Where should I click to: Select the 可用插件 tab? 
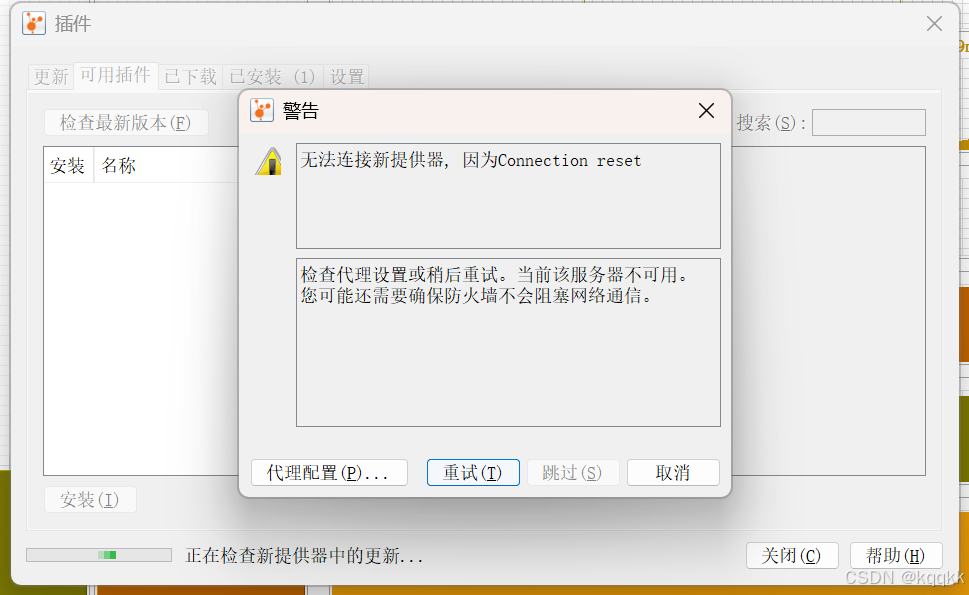point(116,75)
